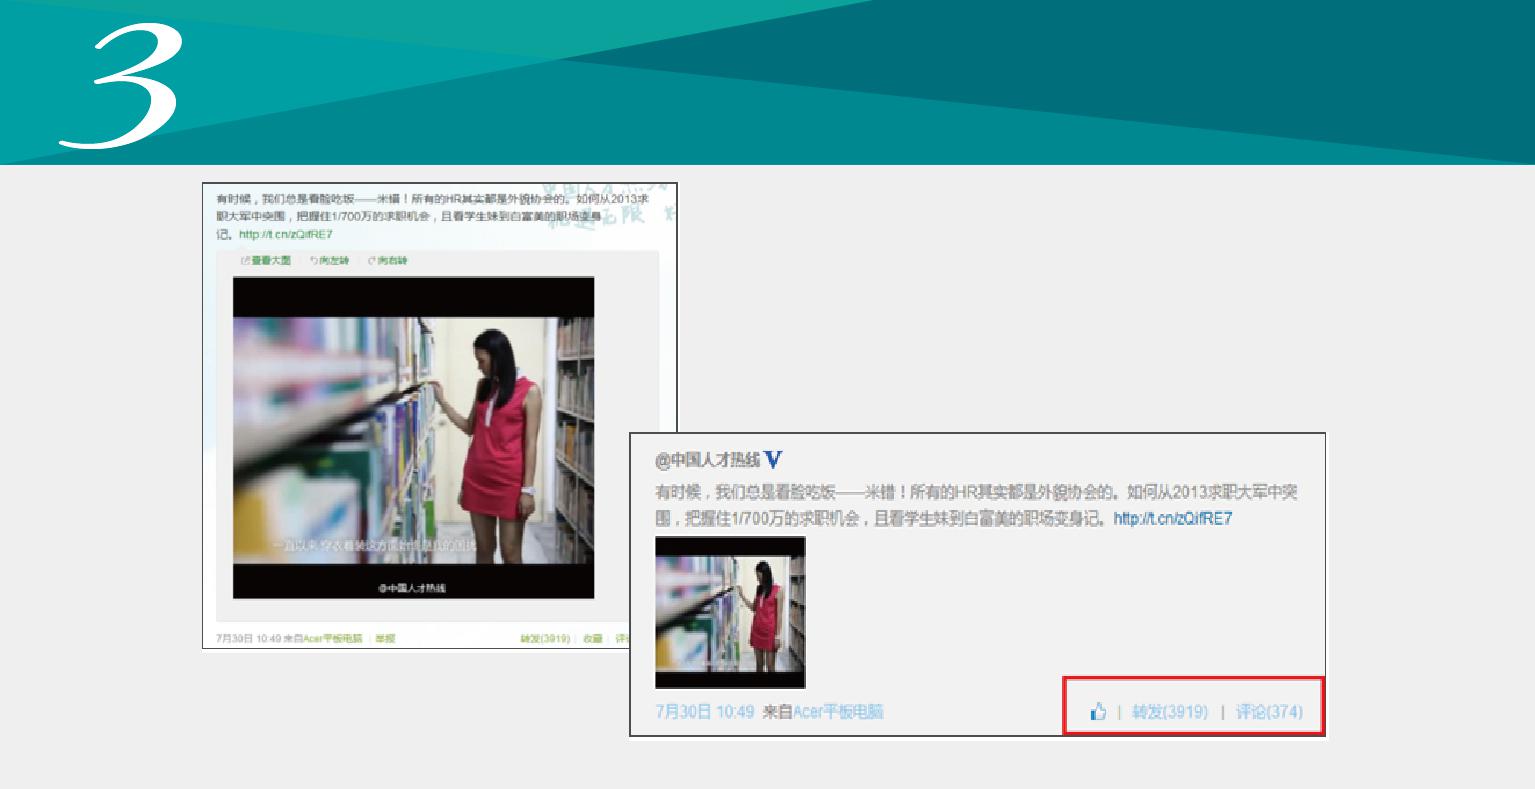The height and width of the screenshot is (789, 1535).
Task: Click the blue V verified badge
Action: point(772,460)
